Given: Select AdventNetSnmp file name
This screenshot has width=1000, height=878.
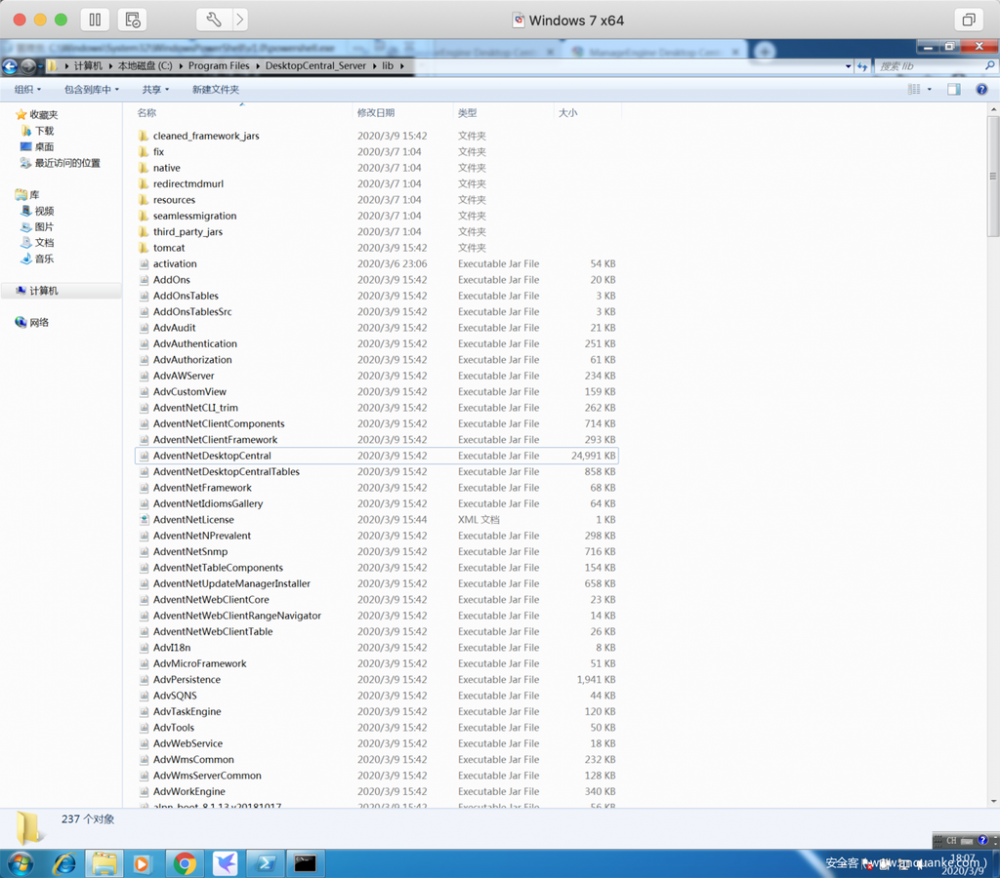Looking at the screenshot, I should [190, 551].
